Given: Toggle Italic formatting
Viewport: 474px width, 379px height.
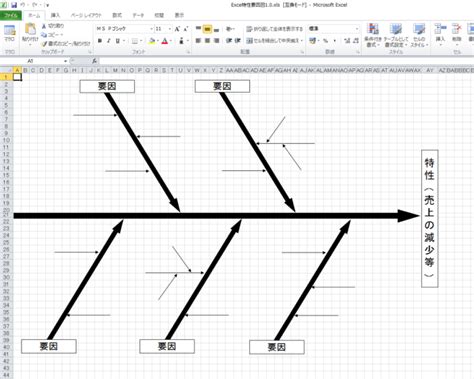Looking at the screenshot, I should [x=109, y=41].
